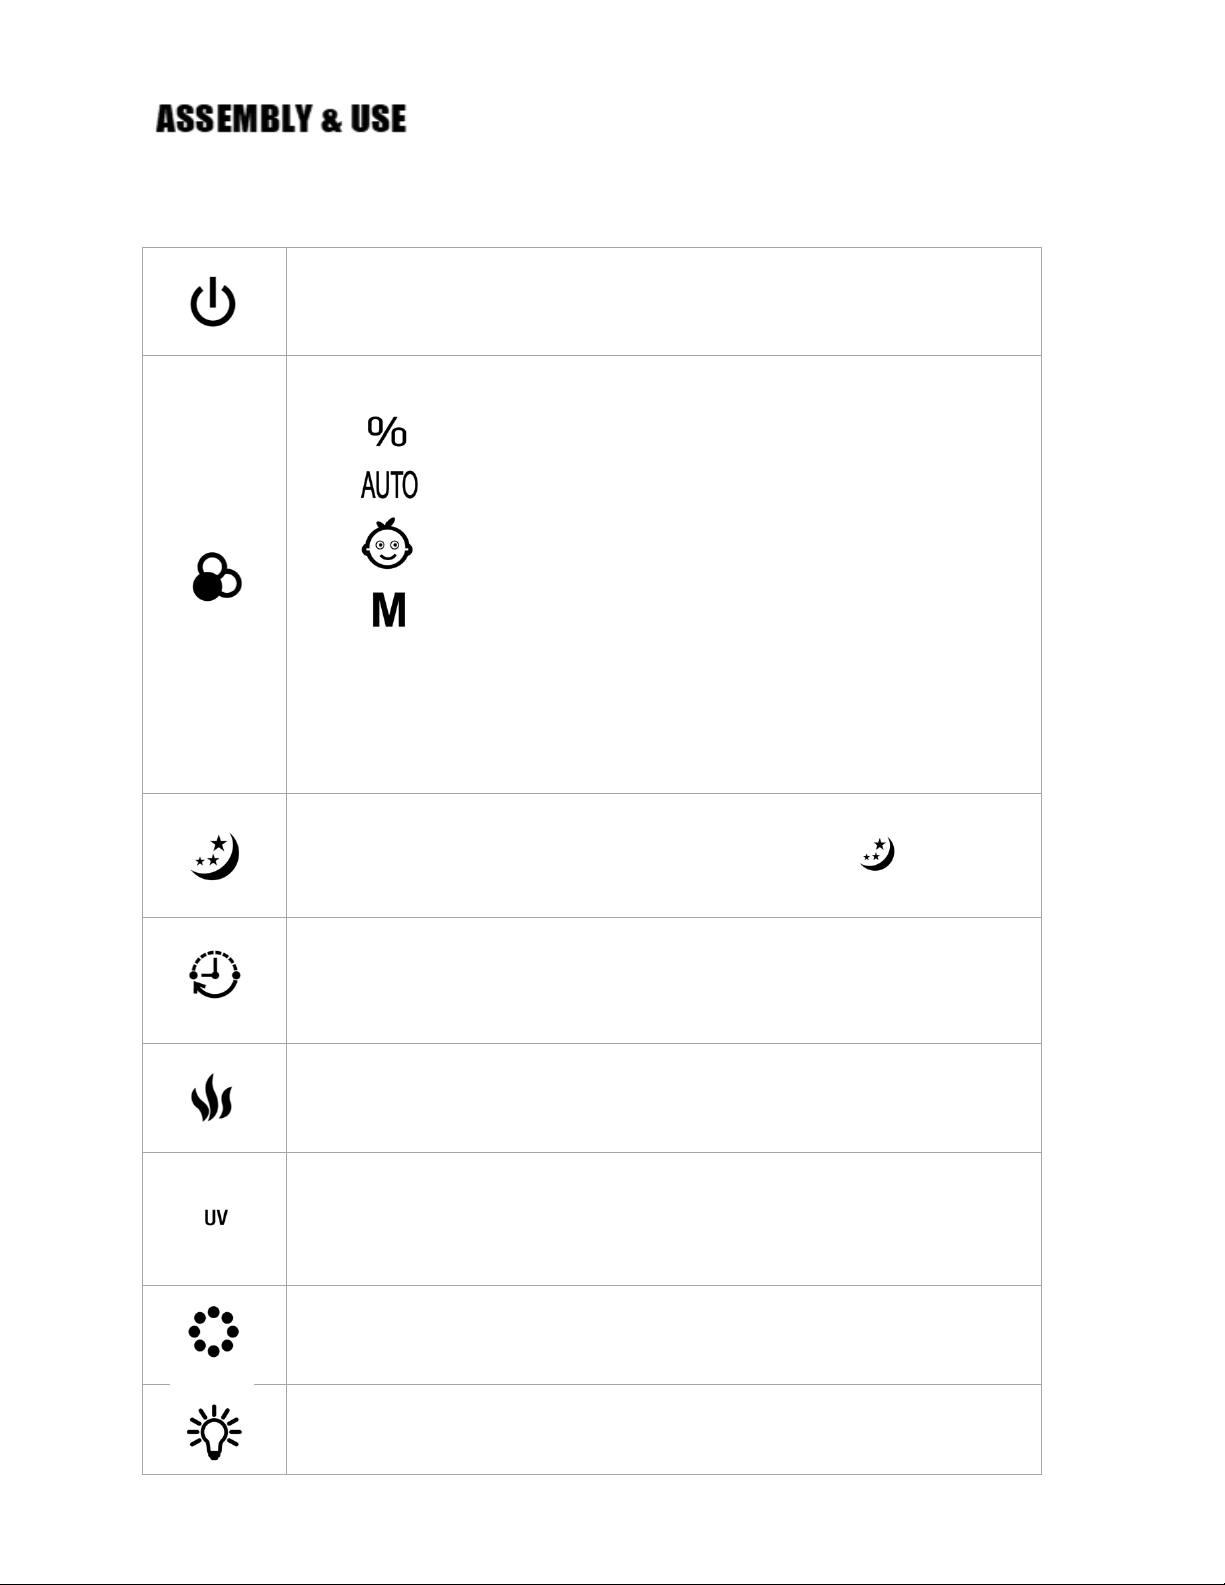Click the blank cell beside flame icon
This screenshot has width=1225, height=1585.
coord(664,1098)
